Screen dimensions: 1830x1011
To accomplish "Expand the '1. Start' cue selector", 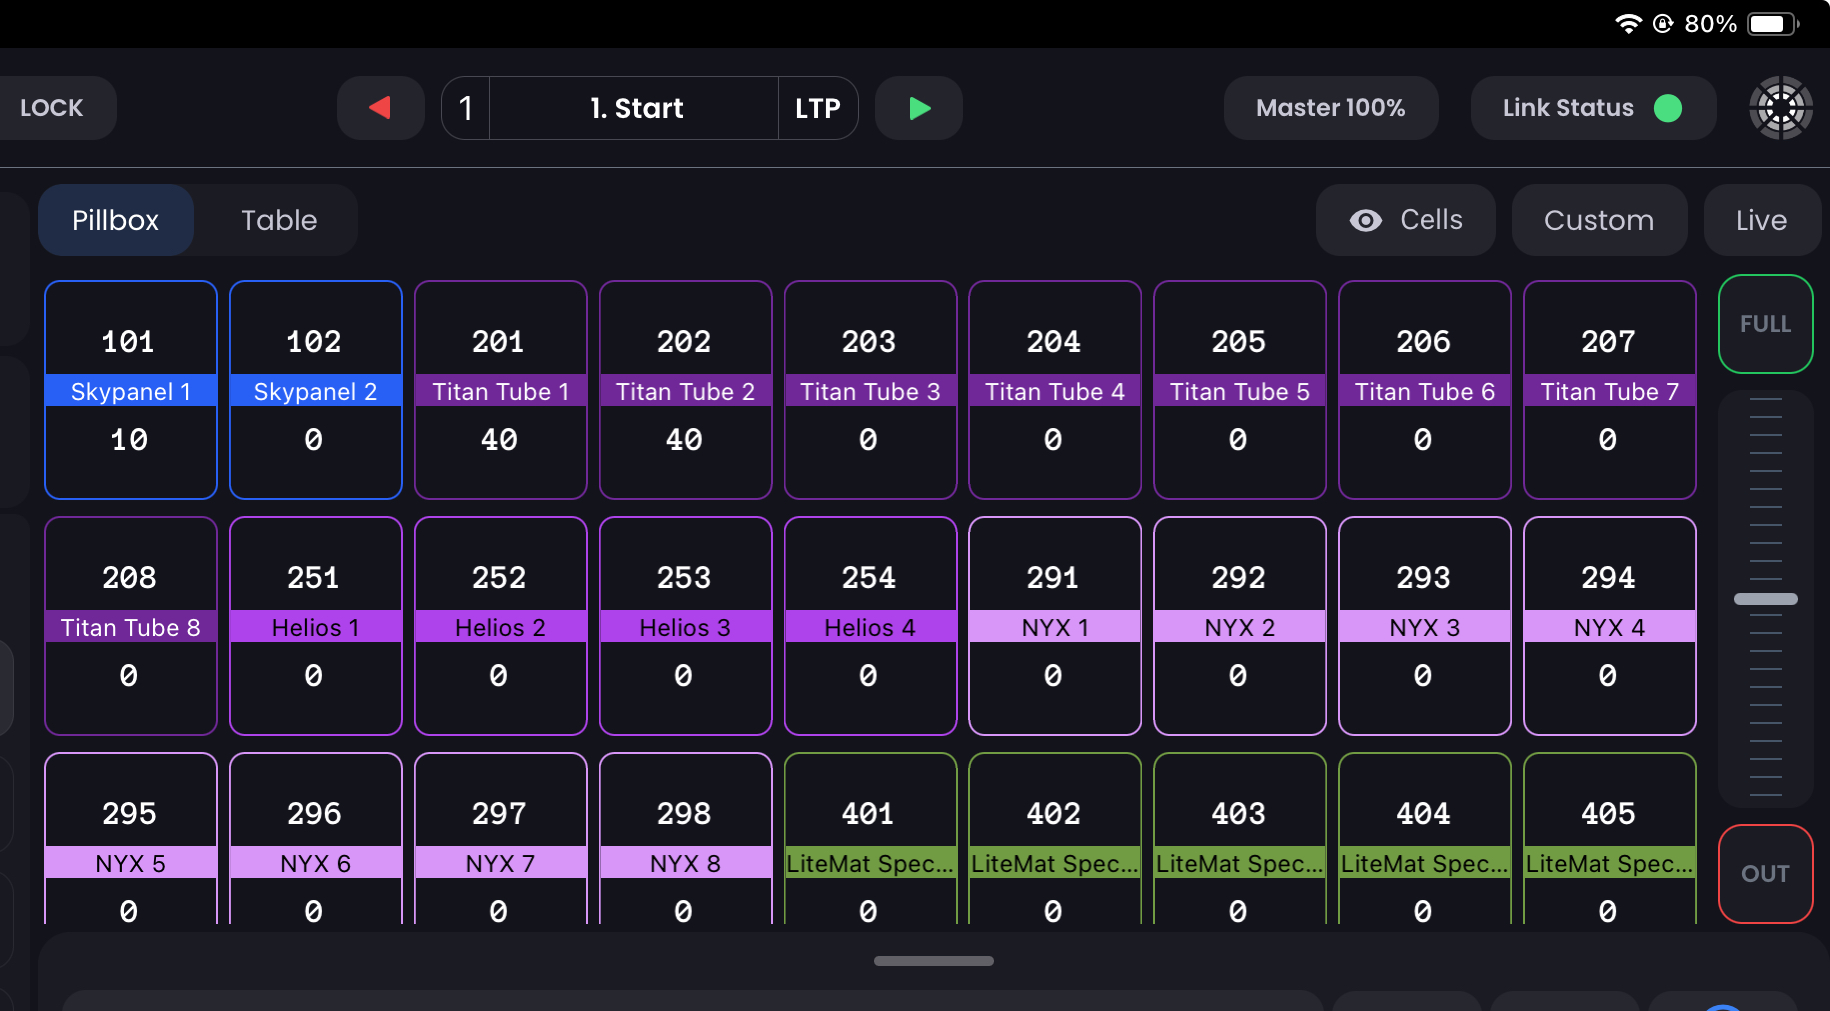I will [635, 108].
